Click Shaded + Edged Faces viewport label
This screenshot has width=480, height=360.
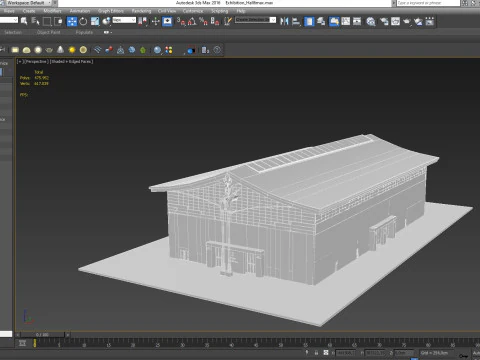(x=71, y=62)
